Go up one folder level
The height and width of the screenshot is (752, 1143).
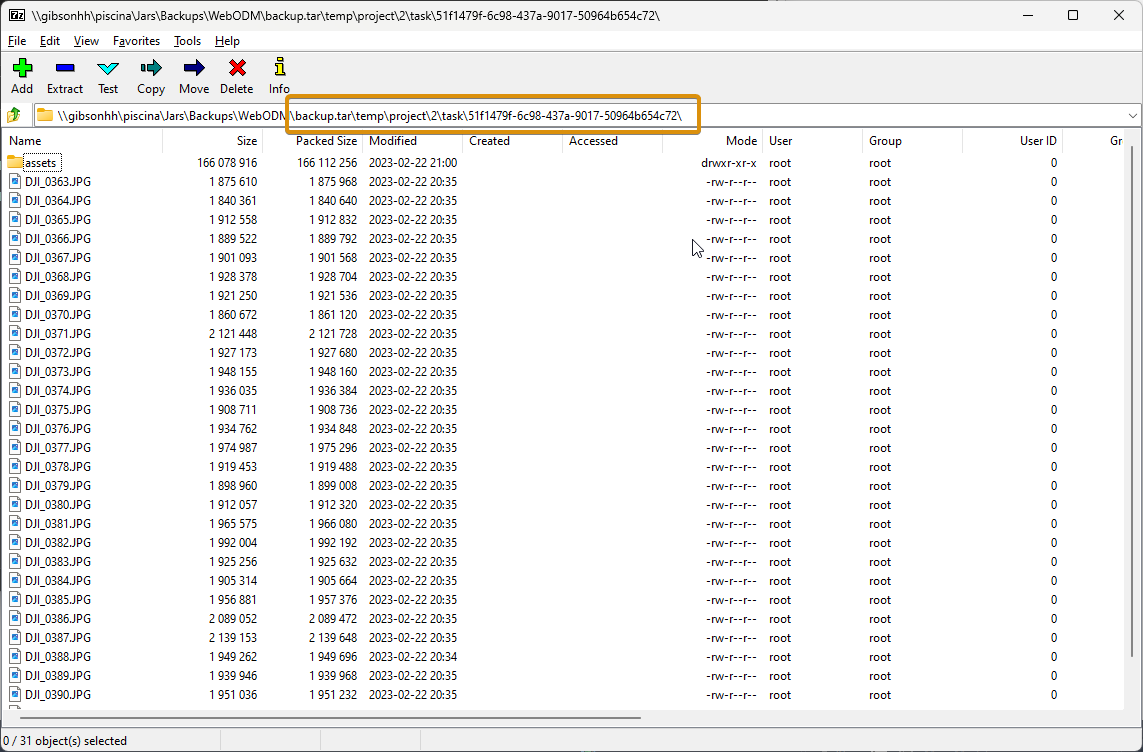pos(13,114)
